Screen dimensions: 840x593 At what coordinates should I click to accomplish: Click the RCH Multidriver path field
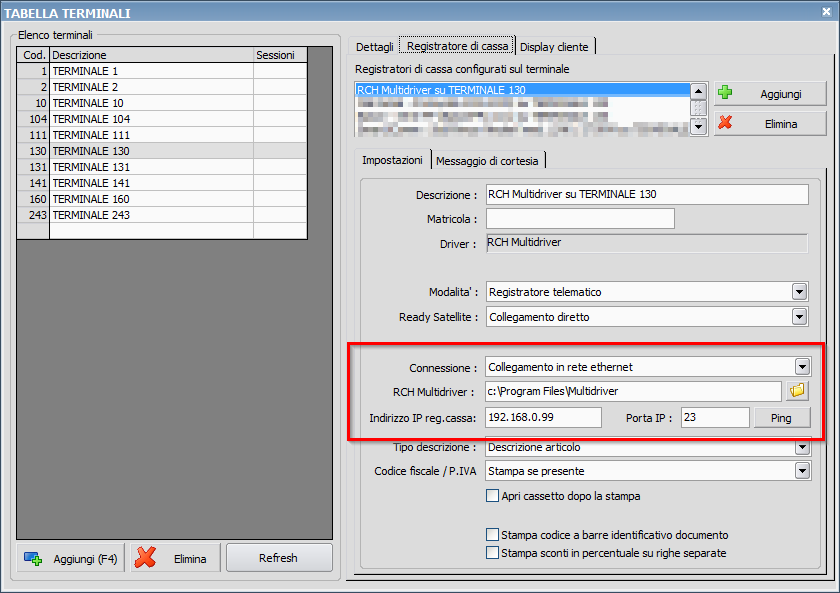coord(633,391)
